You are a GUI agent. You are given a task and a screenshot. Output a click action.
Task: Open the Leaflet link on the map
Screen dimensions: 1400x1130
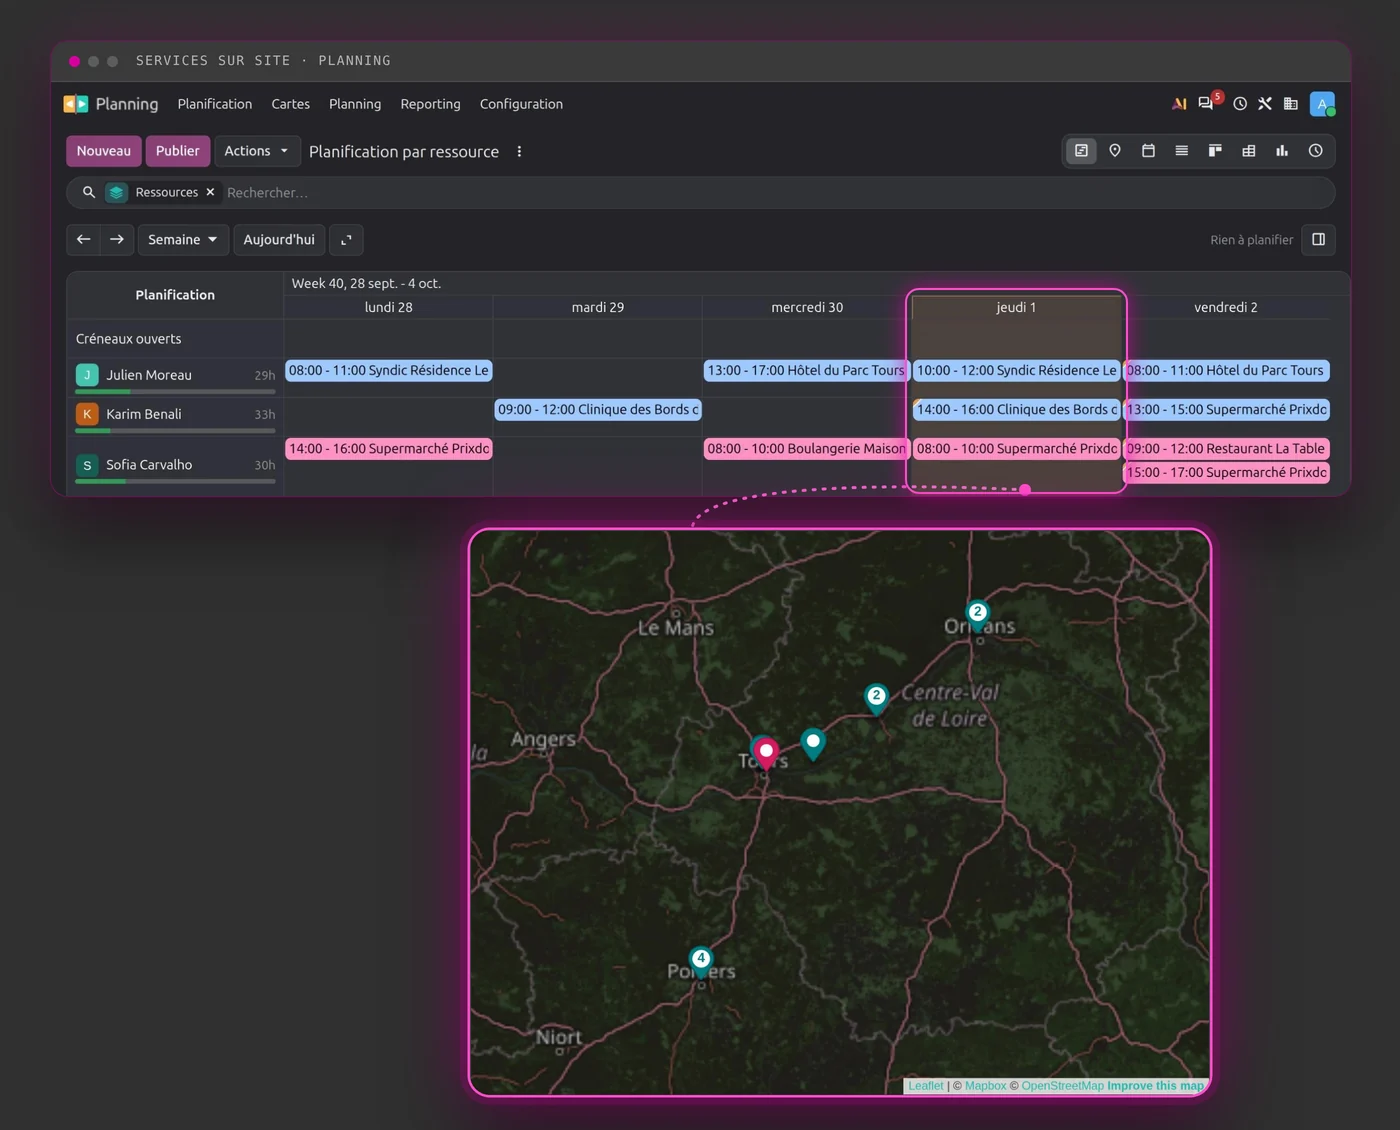(x=926, y=1086)
